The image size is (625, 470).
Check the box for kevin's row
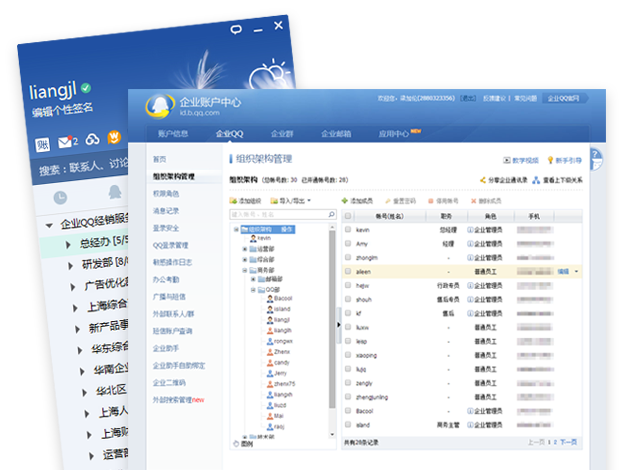pyautogui.click(x=348, y=230)
